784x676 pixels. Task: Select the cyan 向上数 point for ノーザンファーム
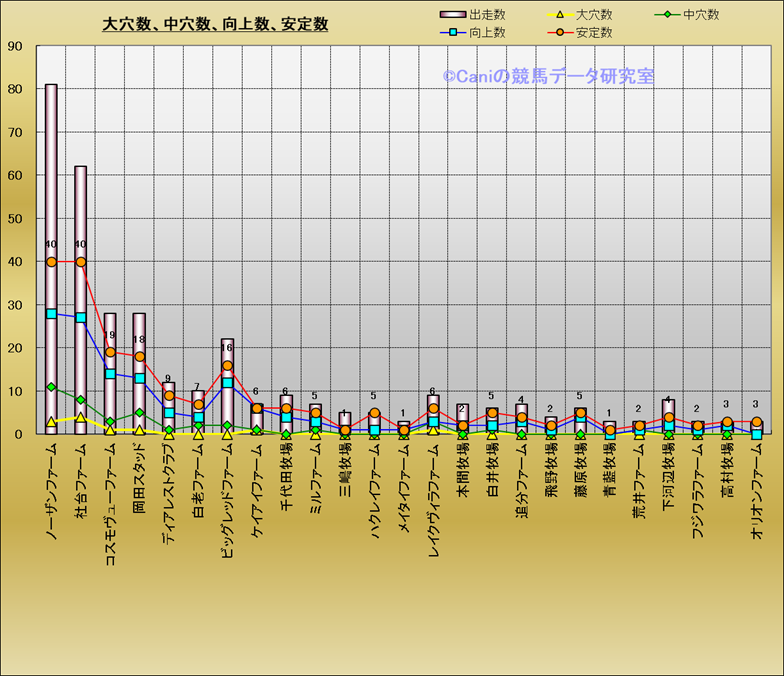[51, 314]
